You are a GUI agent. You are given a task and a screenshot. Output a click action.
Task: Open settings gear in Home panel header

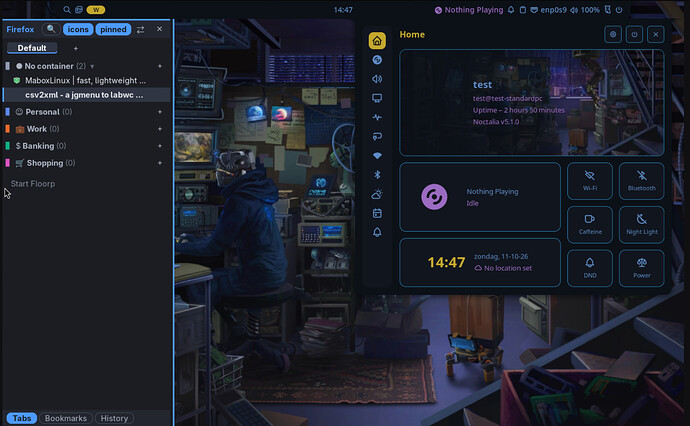(613, 34)
